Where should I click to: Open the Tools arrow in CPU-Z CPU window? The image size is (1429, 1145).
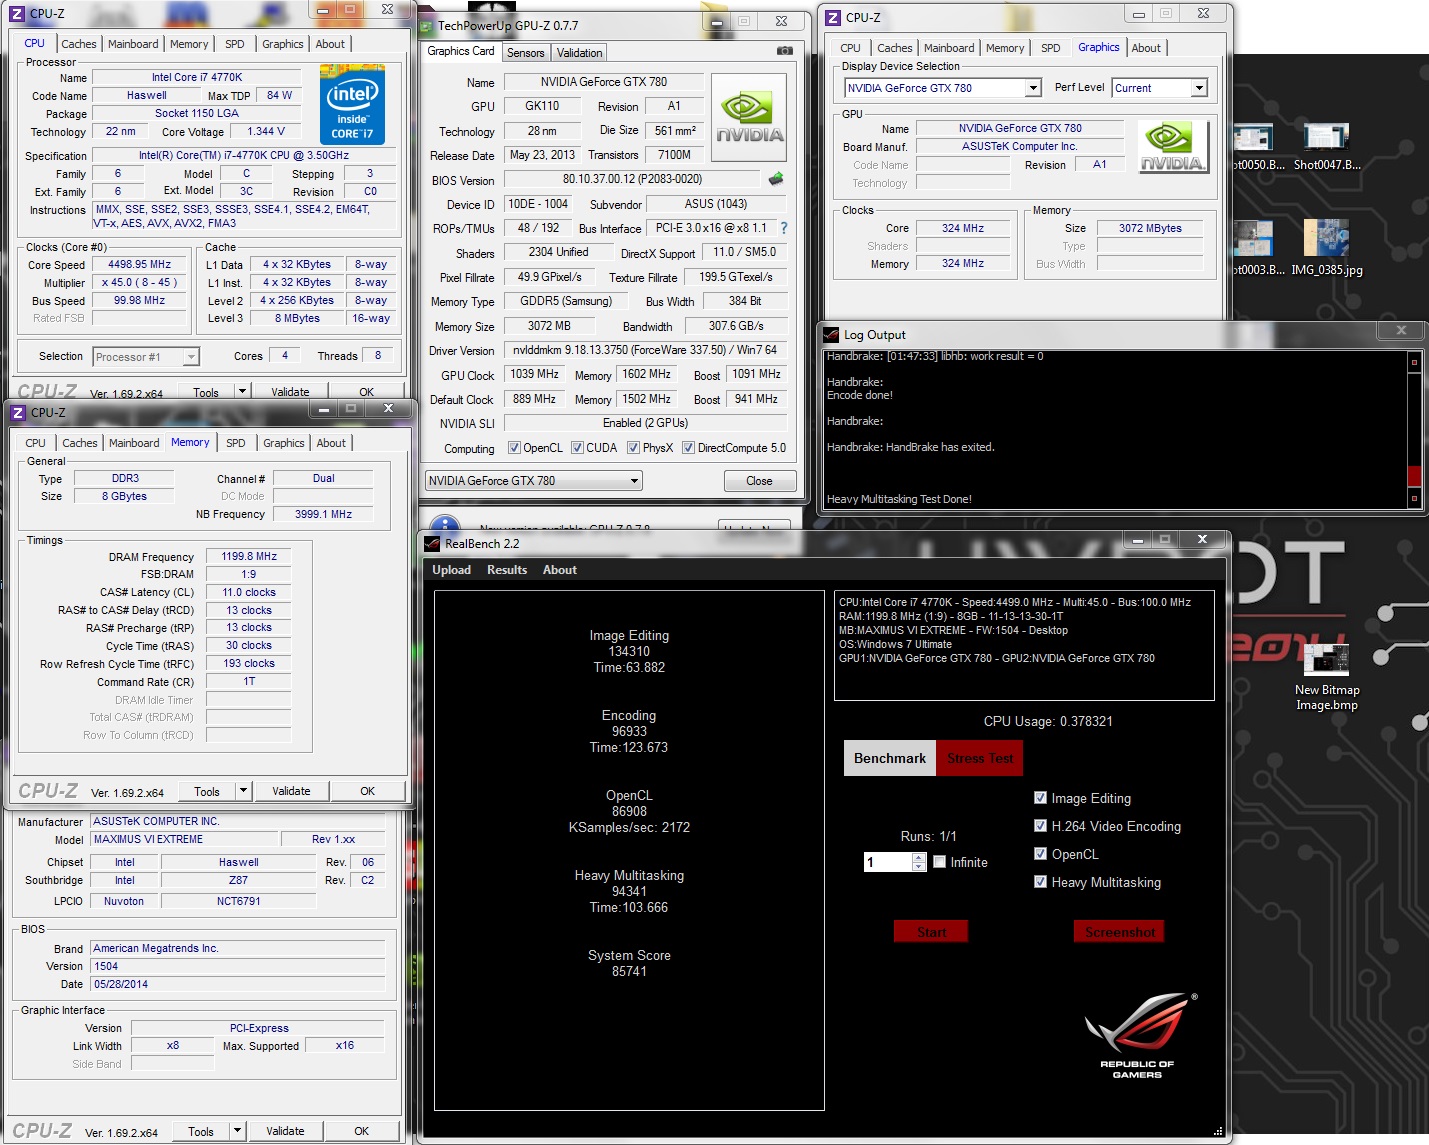[242, 392]
